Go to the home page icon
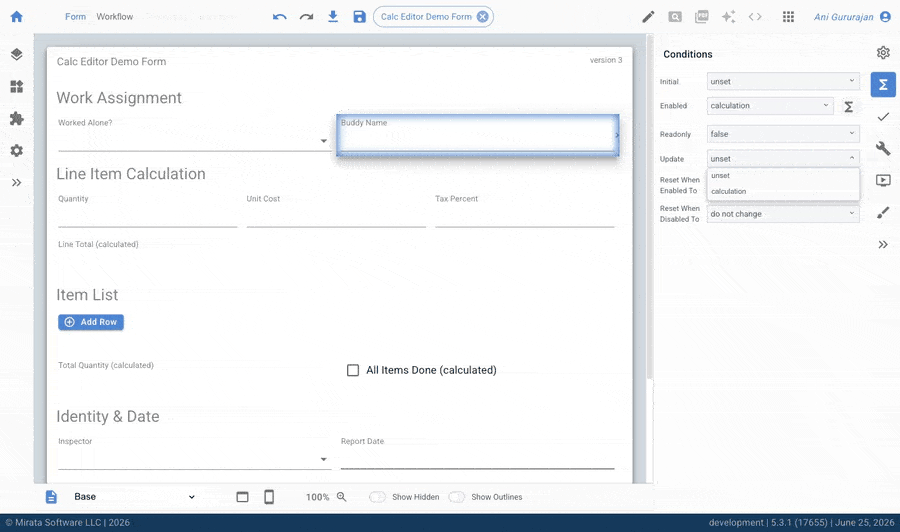The width and height of the screenshot is (900, 532). [x=17, y=17]
